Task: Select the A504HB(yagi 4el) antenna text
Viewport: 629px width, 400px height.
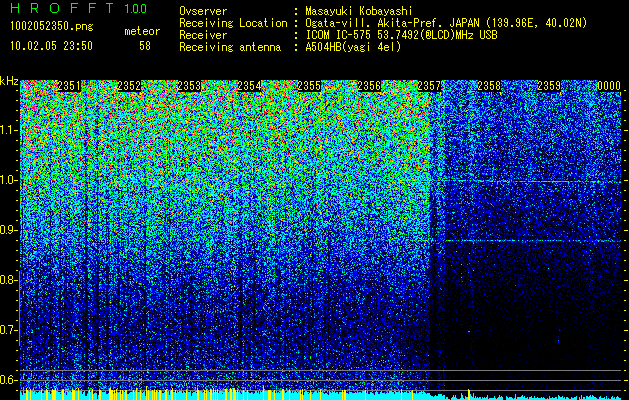Action: (x=353, y=47)
